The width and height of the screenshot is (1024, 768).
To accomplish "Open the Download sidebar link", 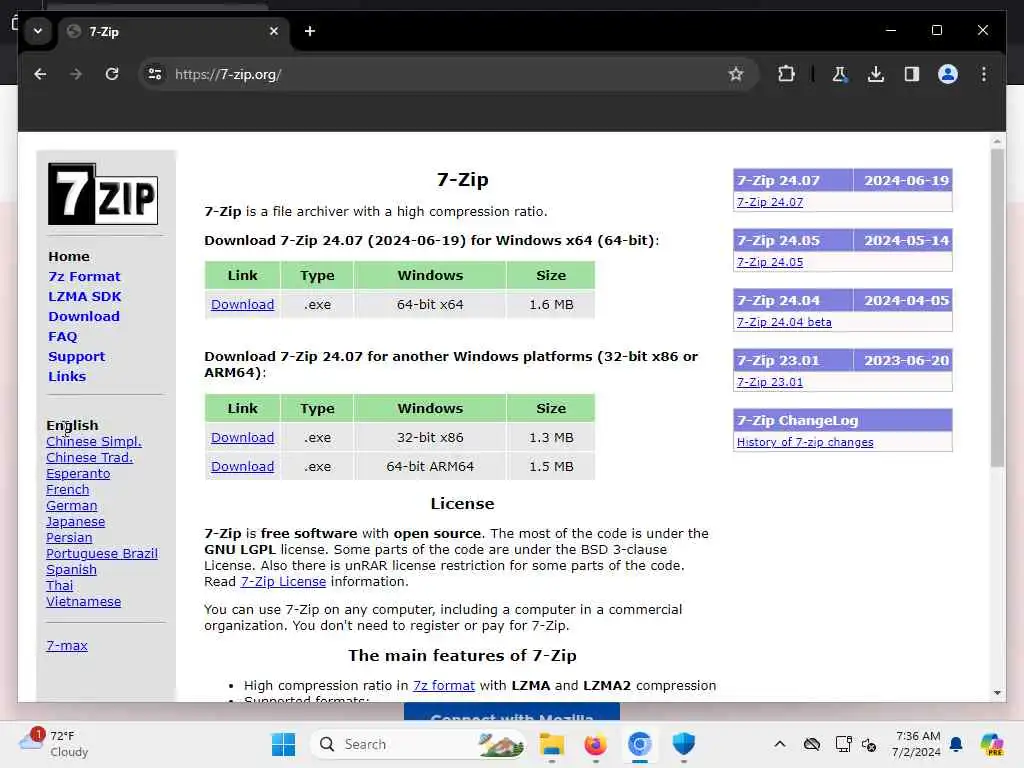I will tap(84, 317).
